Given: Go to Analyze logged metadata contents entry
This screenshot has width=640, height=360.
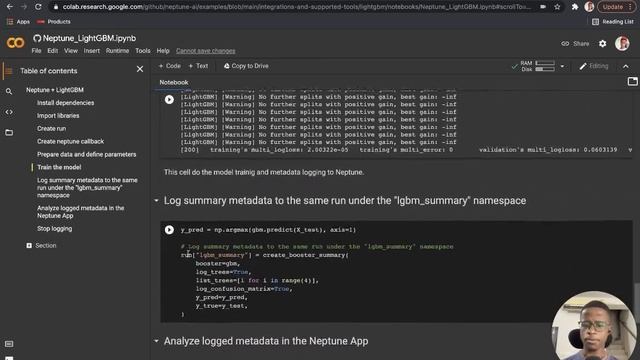Looking at the screenshot, I should (80, 212).
